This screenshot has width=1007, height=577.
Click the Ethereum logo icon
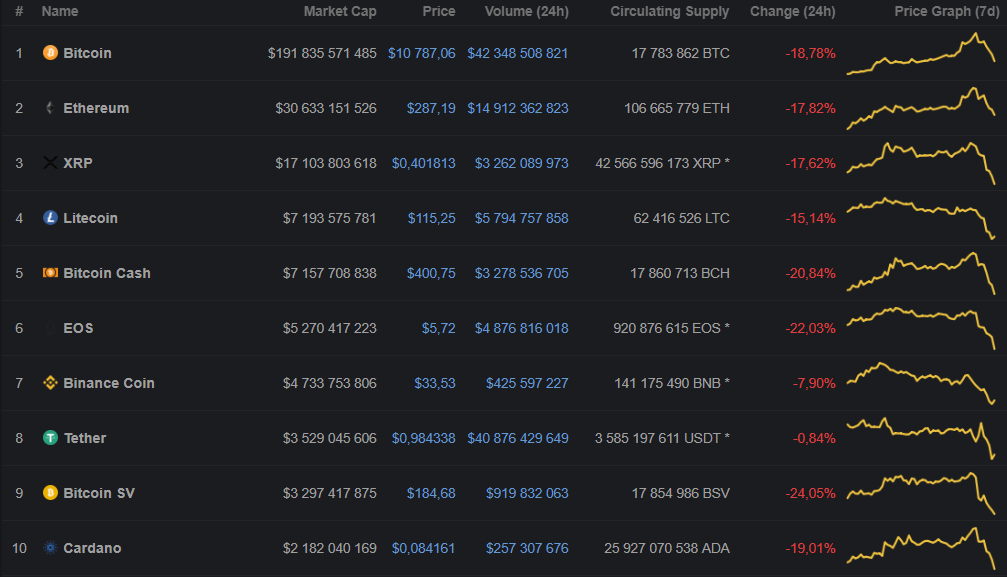[50, 108]
